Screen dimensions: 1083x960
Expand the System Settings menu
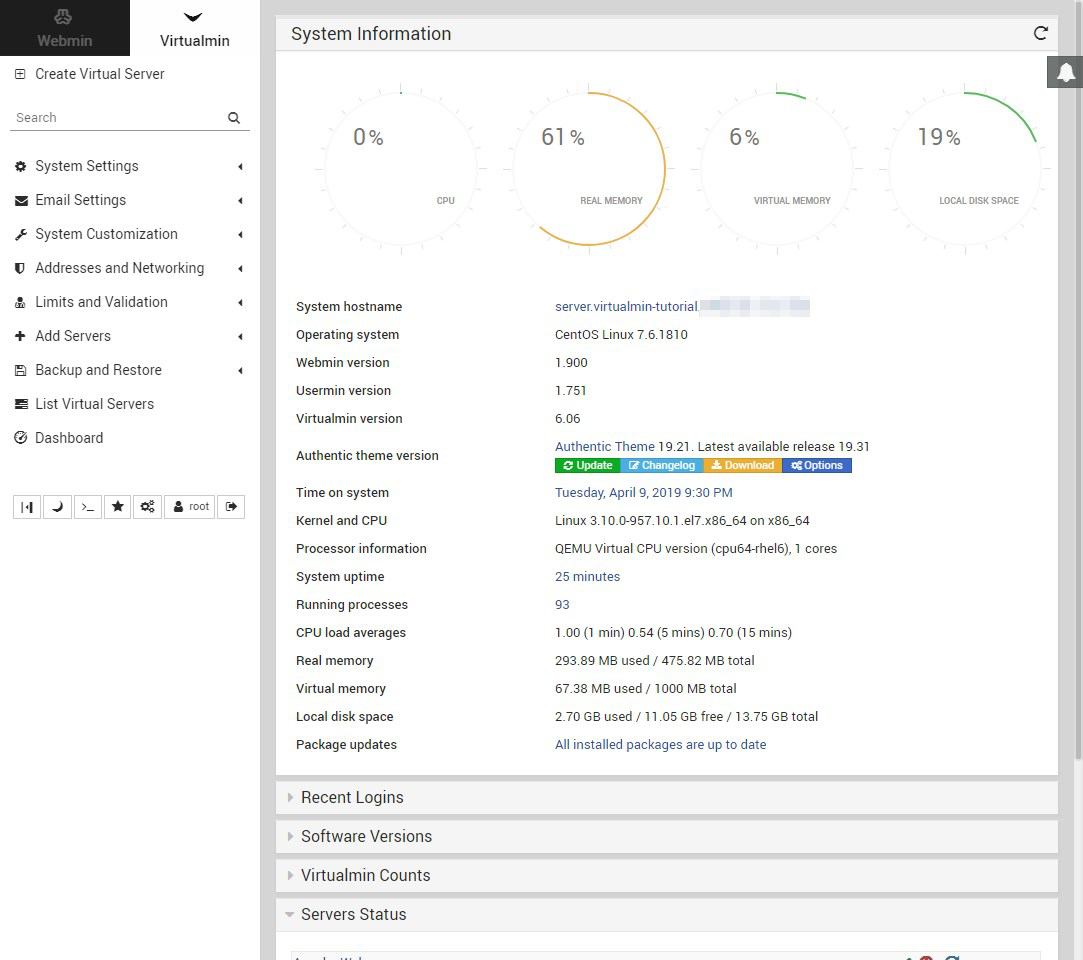(x=128, y=166)
